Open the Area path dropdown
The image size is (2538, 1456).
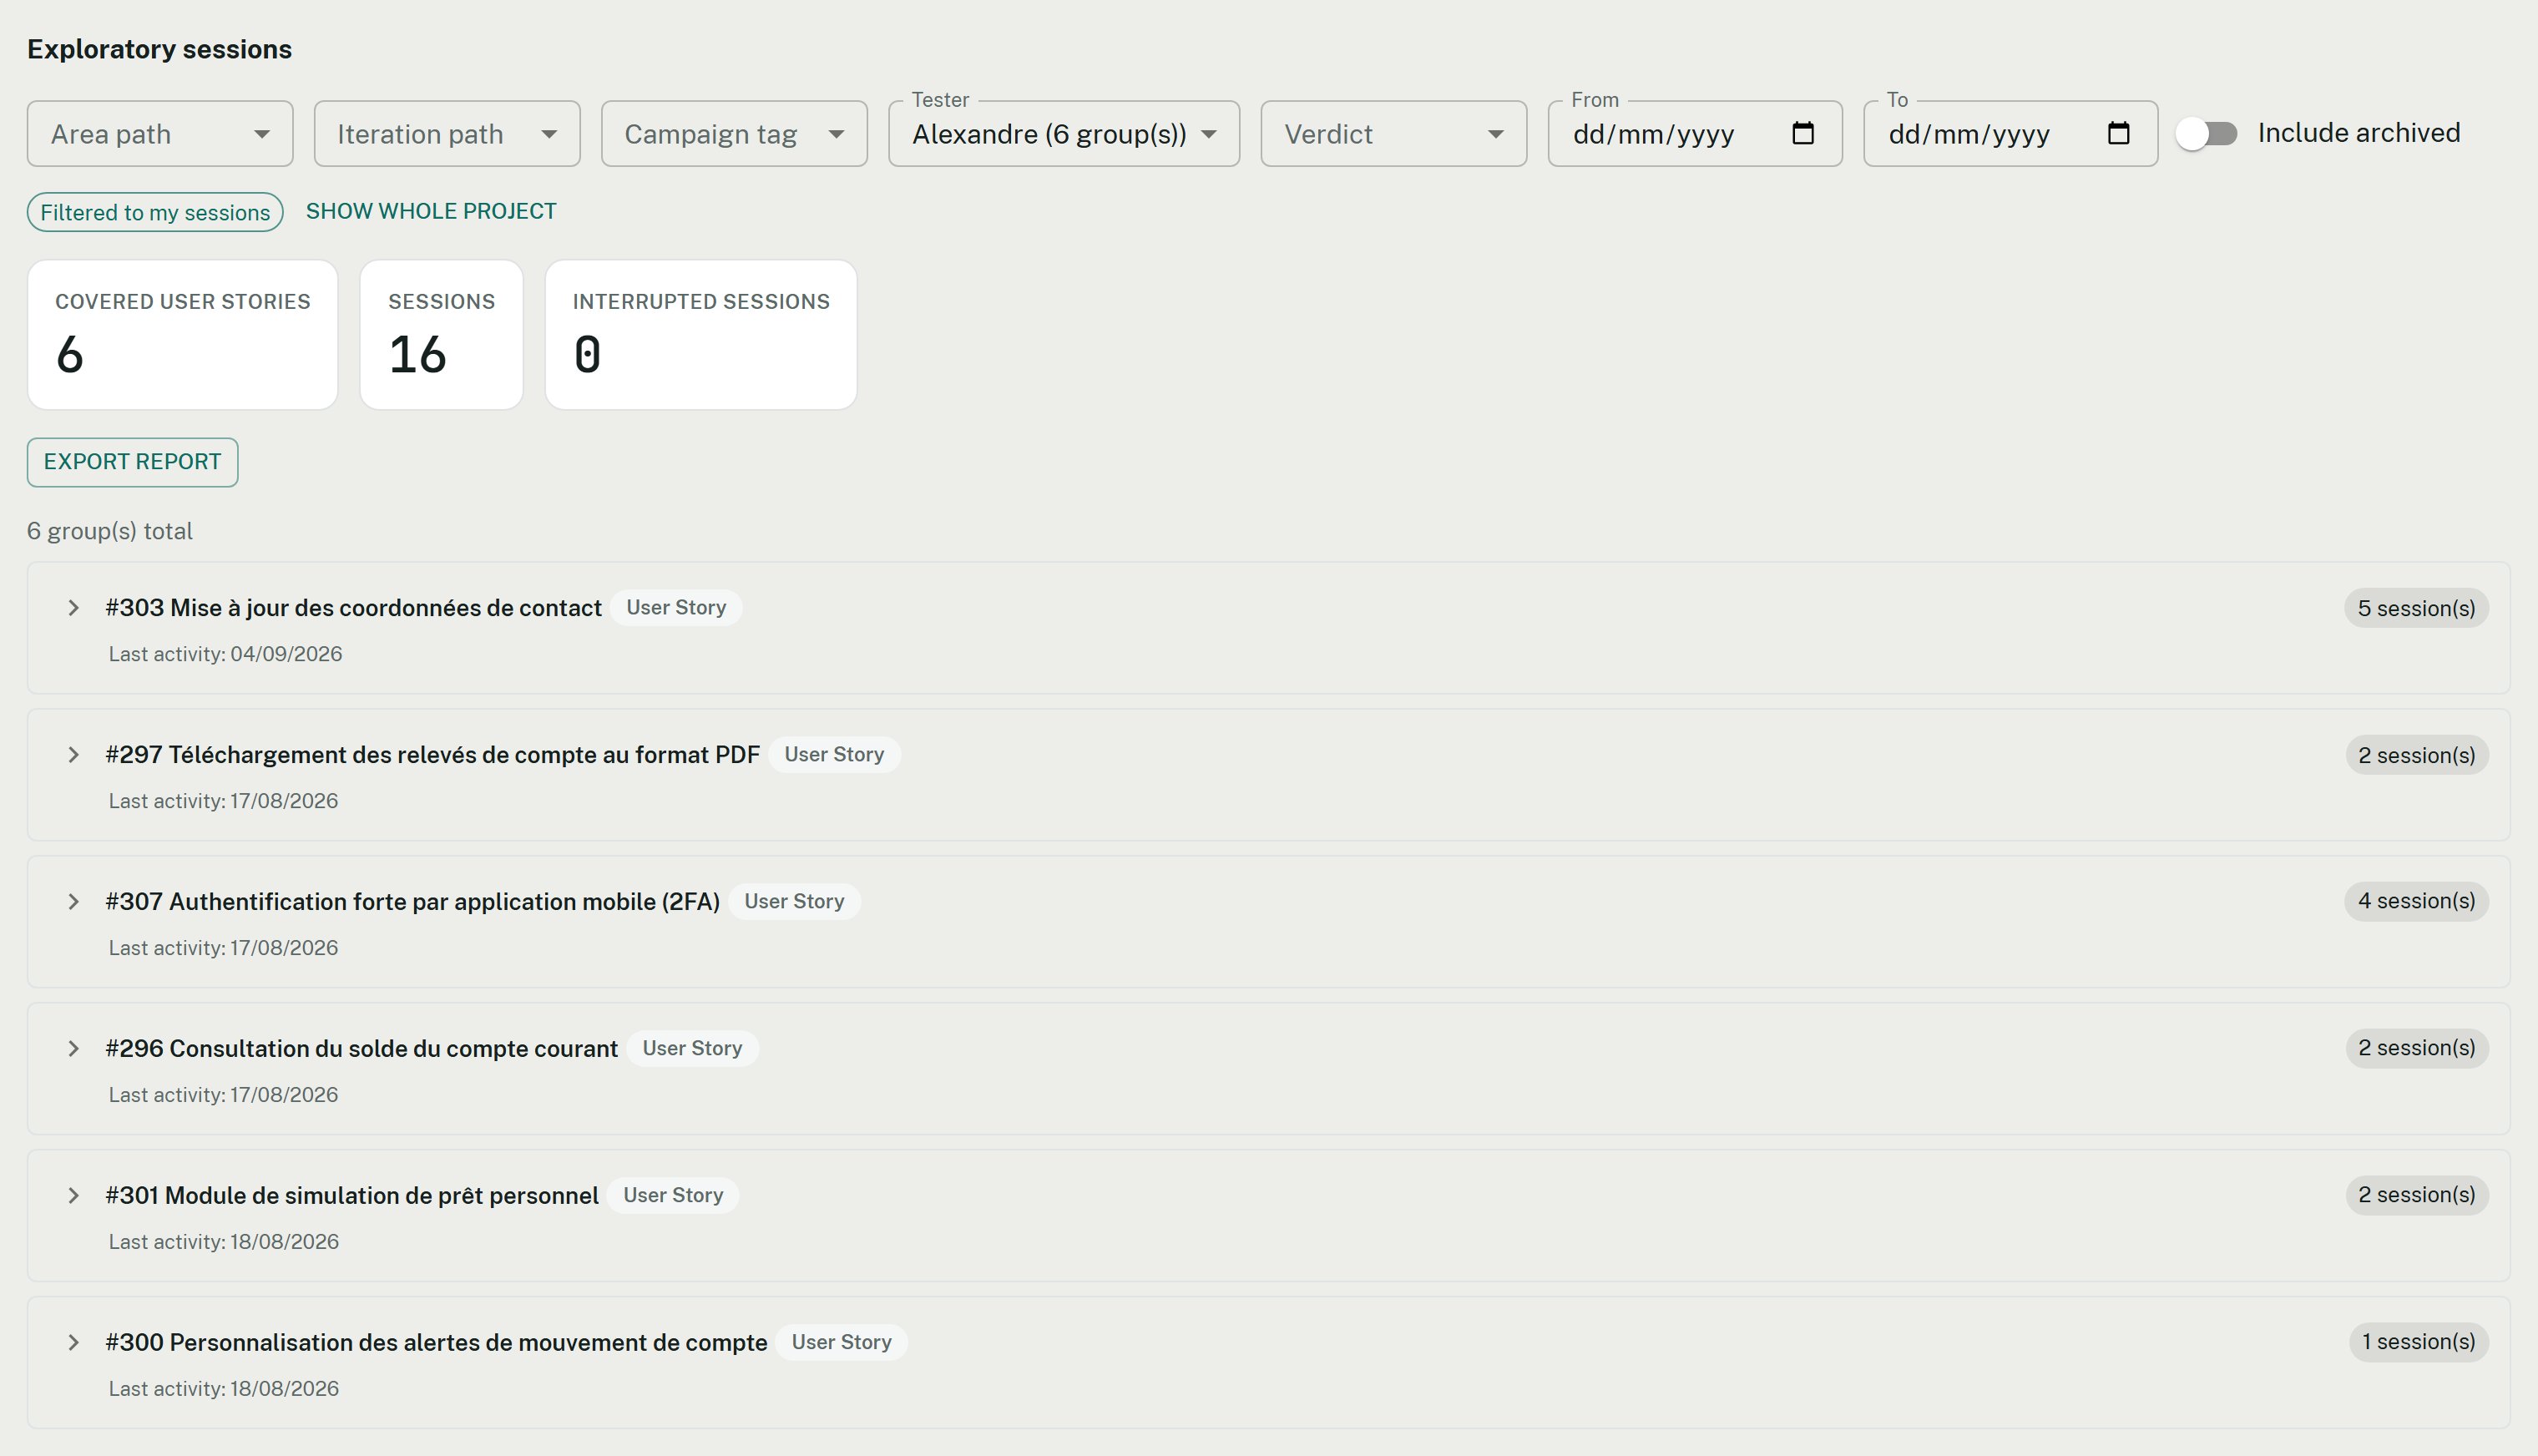pyautogui.click(x=160, y=133)
